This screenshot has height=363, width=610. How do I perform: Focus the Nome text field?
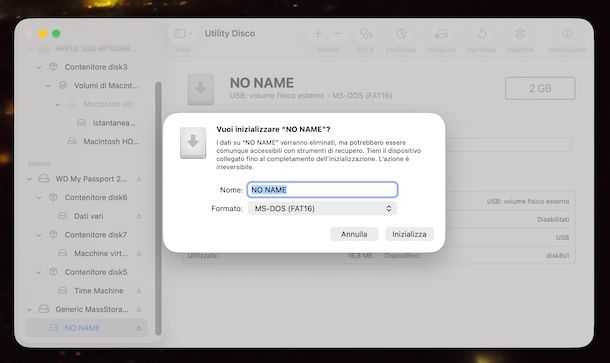[x=322, y=189]
